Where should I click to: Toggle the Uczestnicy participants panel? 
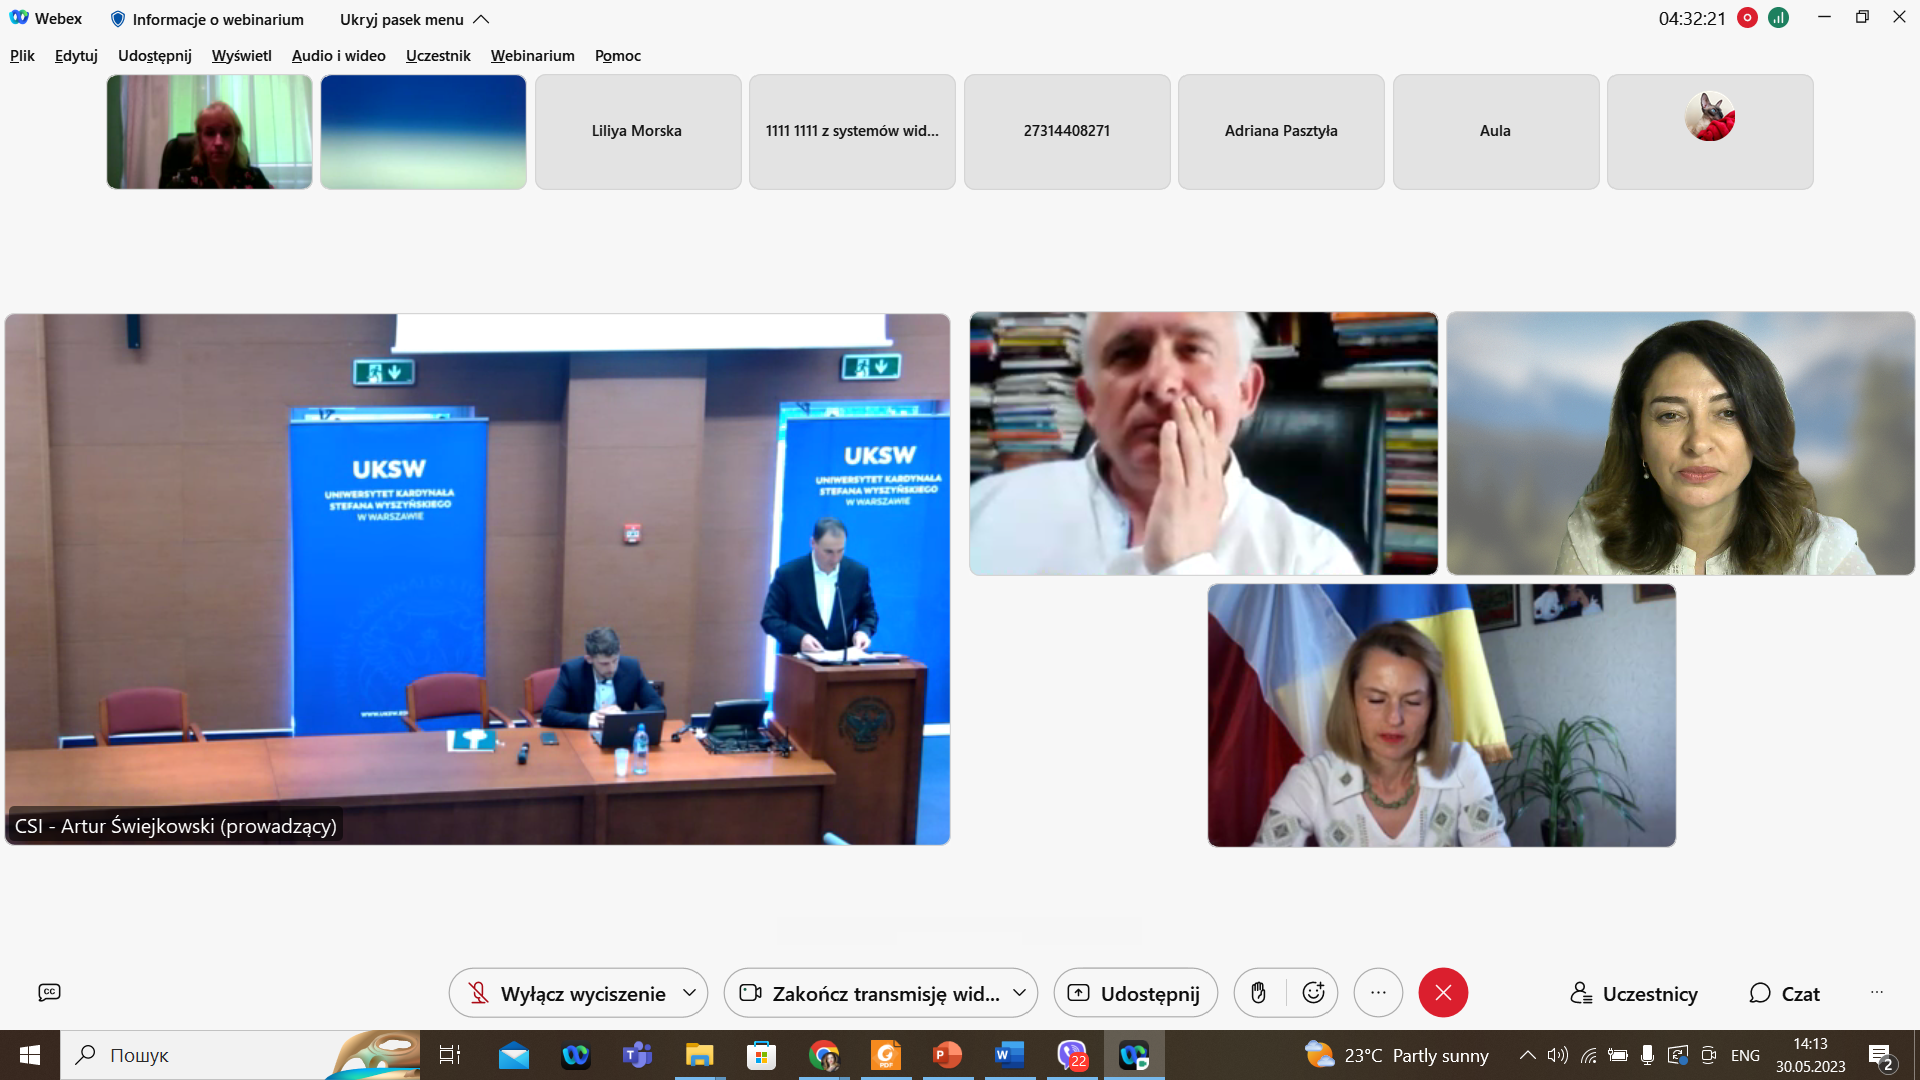(1634, 993)
